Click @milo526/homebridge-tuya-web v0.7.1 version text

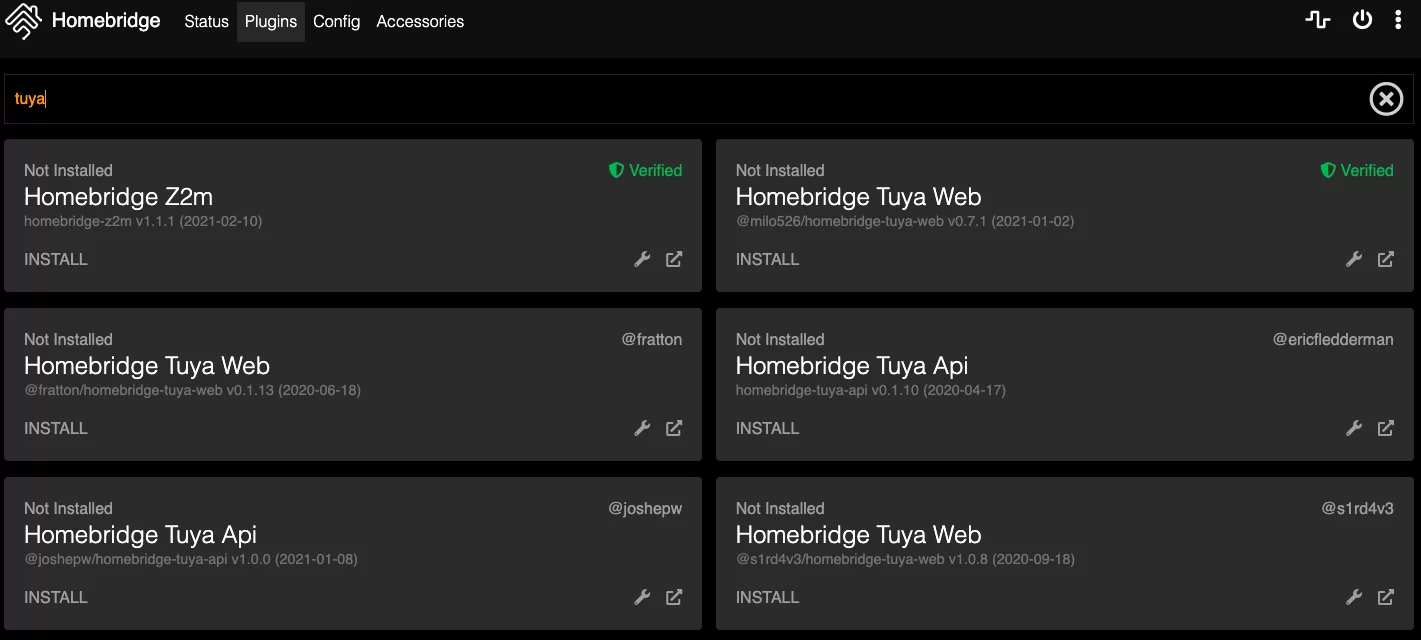905,221
